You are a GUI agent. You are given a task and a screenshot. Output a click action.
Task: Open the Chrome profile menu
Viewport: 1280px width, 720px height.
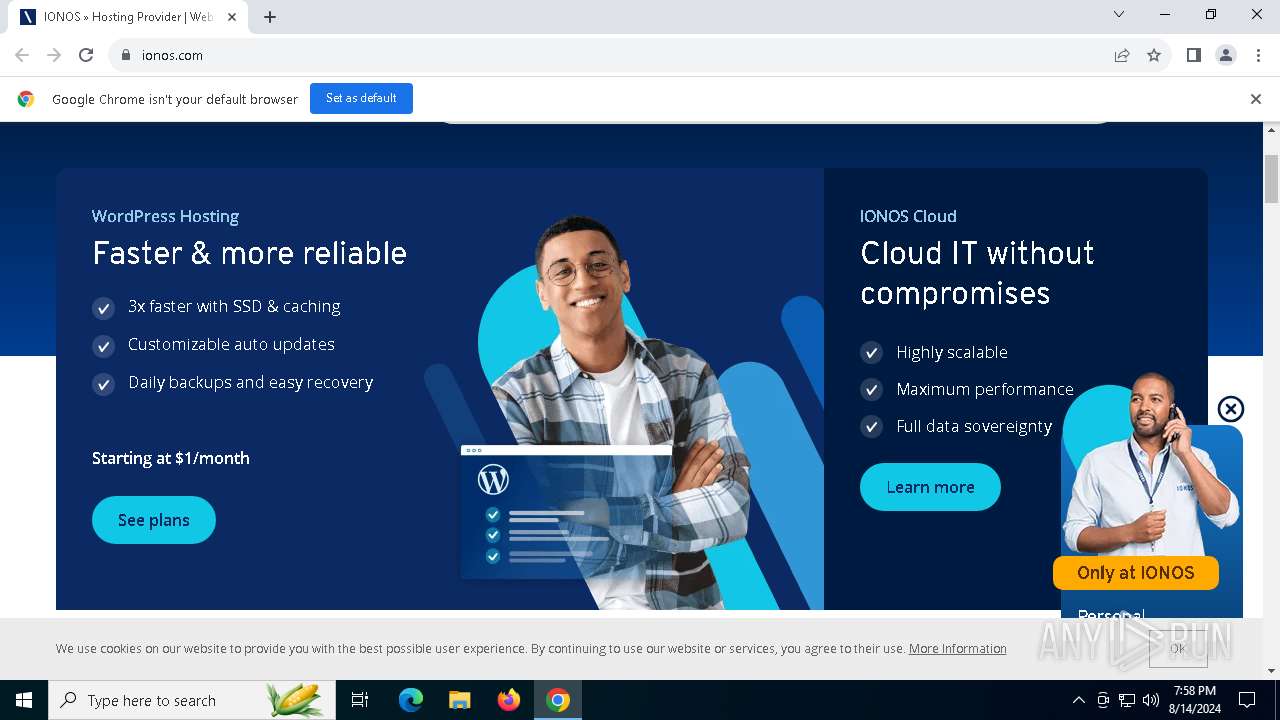(x=1226, y=55)
